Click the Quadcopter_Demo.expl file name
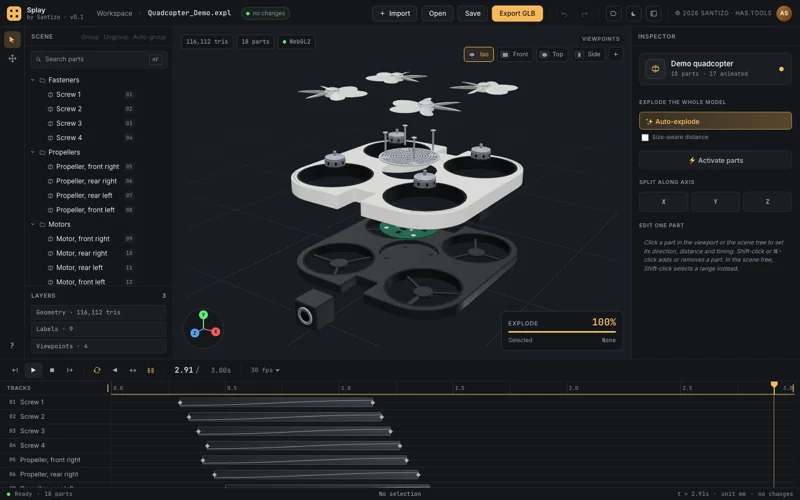This screenshot has width=800, height=500. (x=189, y=13)
